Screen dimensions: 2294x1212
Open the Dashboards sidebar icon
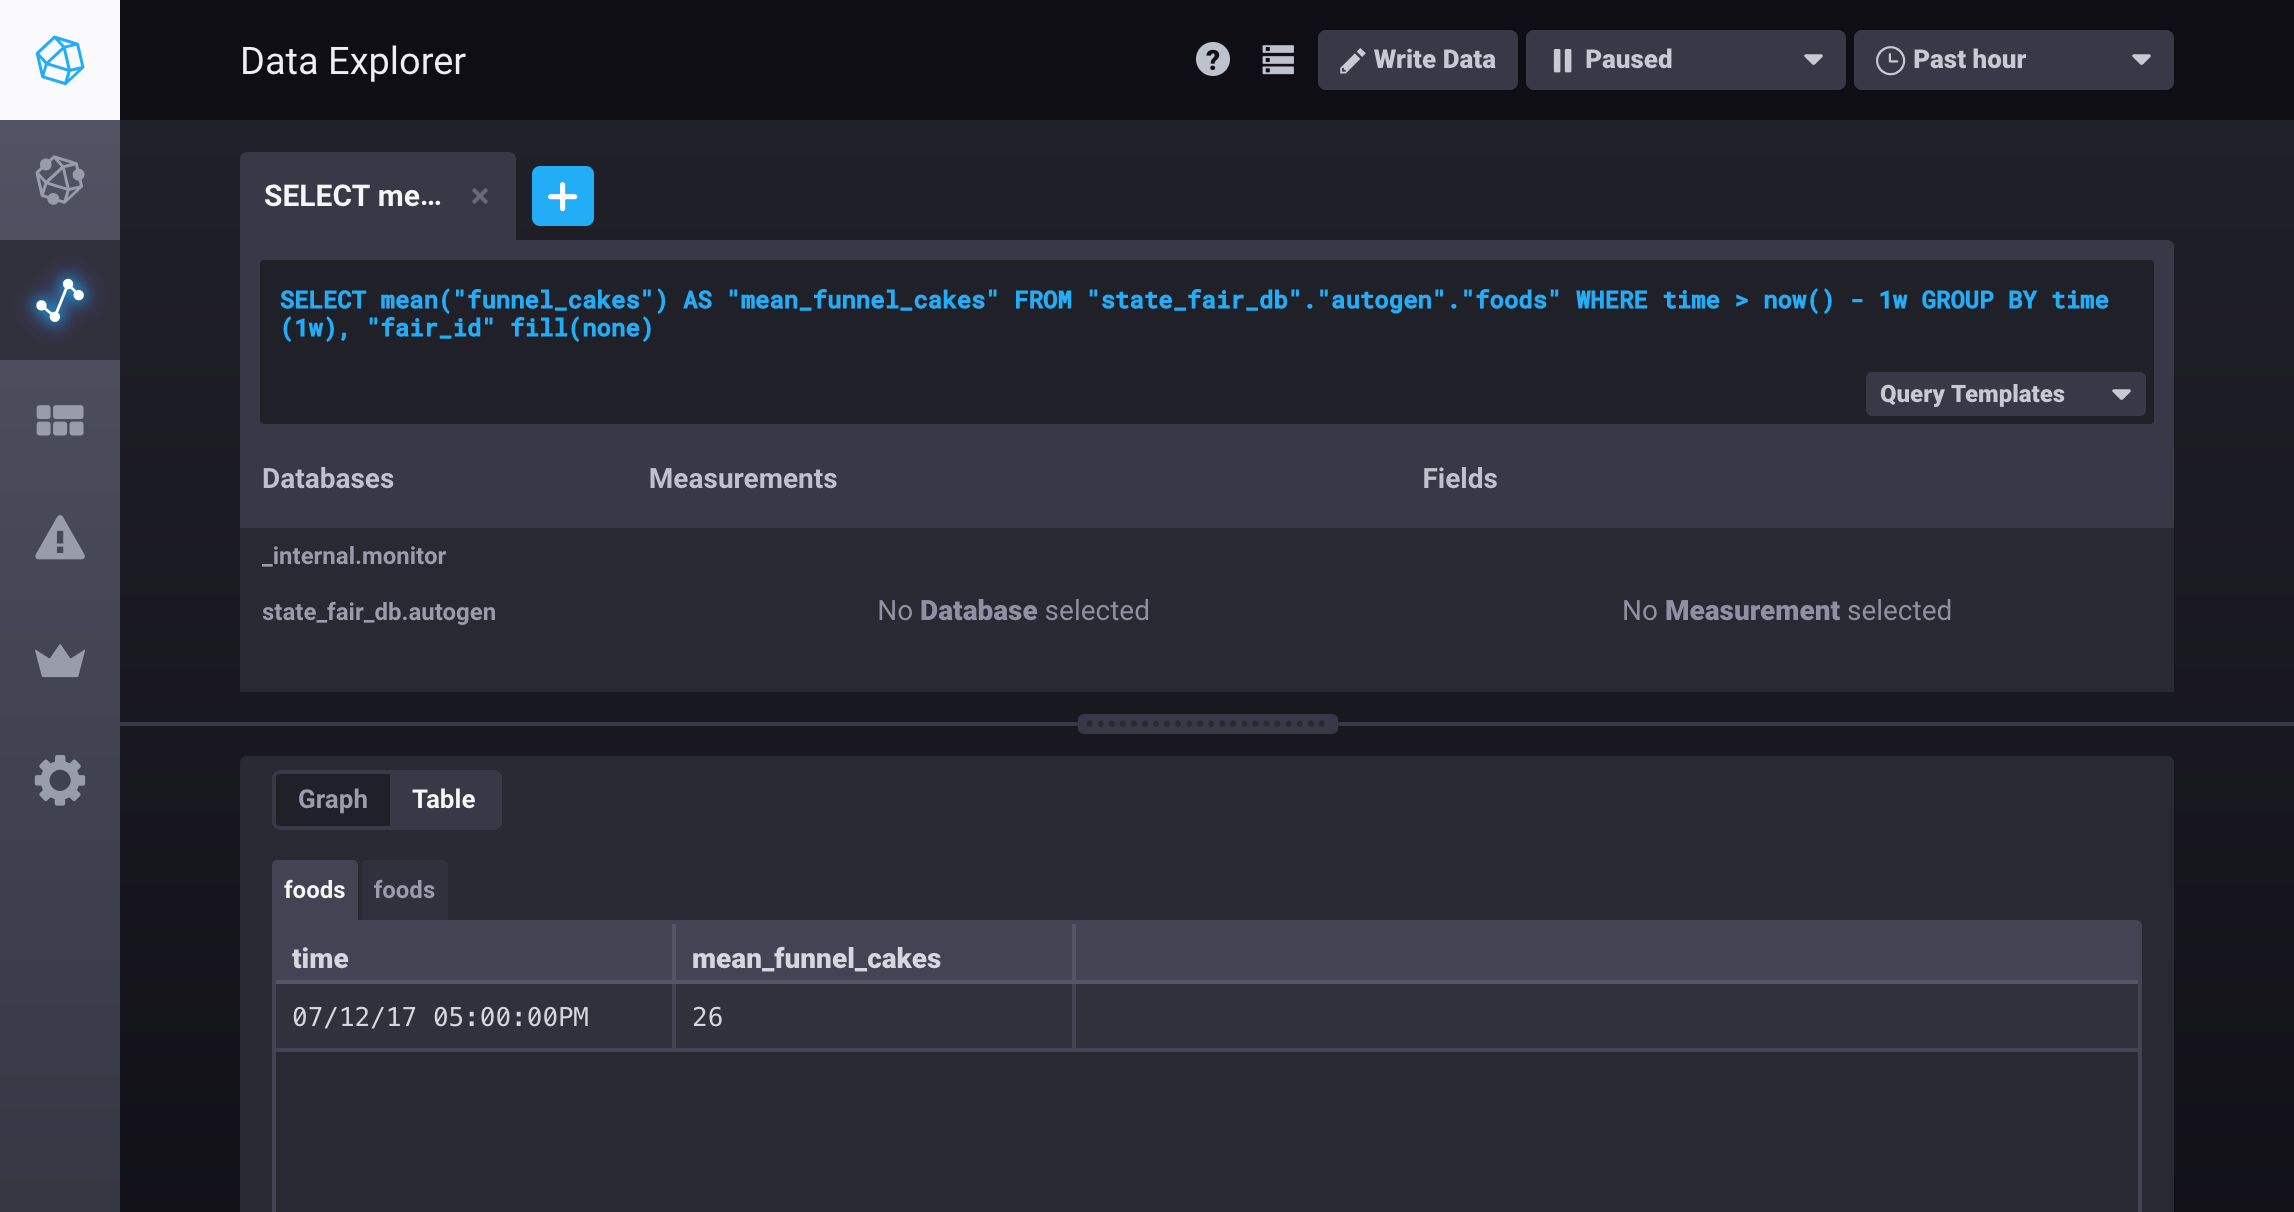coord(59,420)
